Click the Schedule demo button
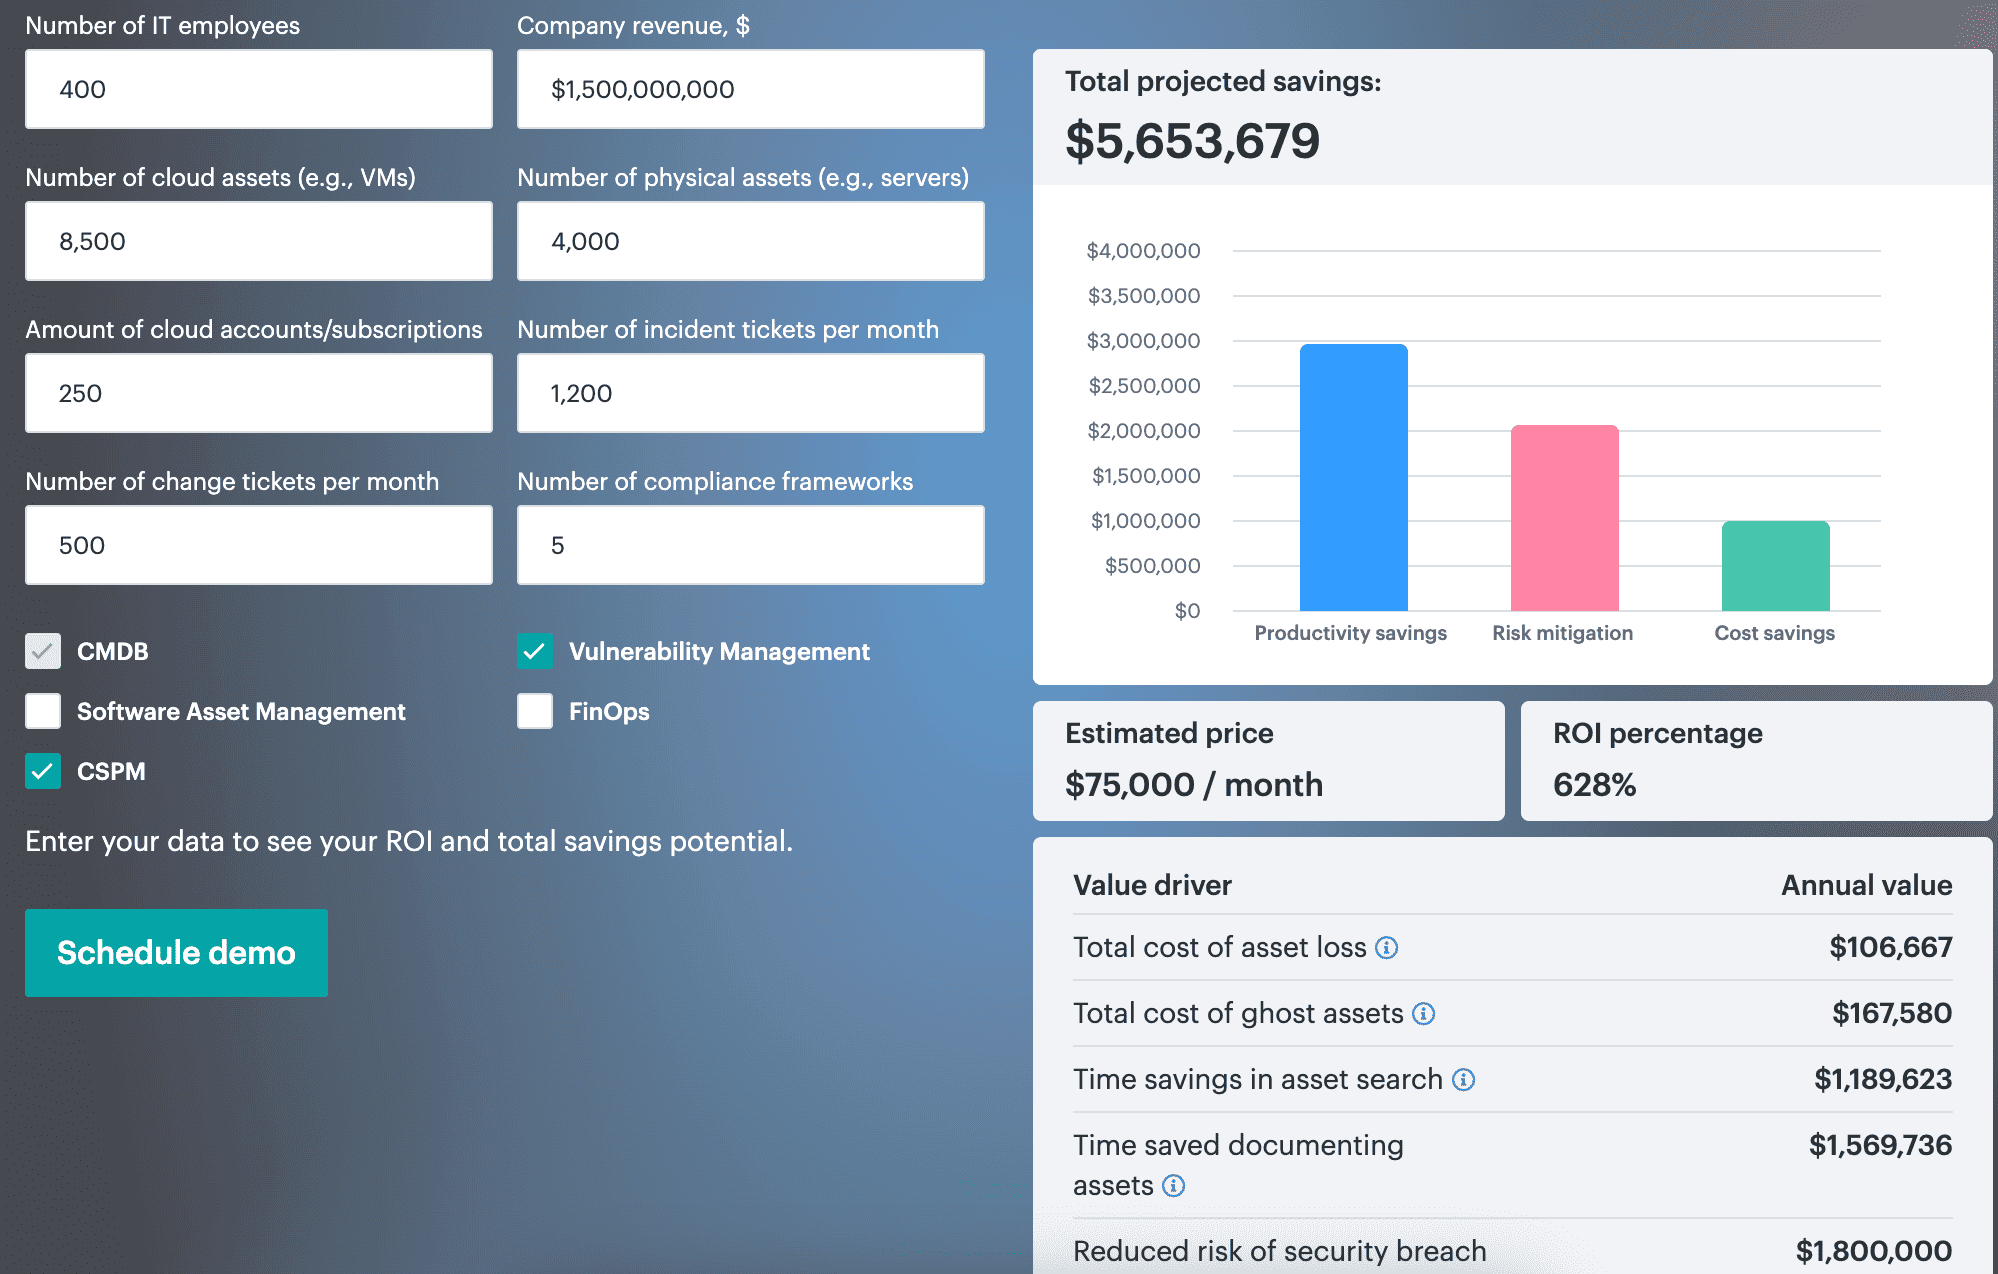Viewport: 1998px width, 1274px height. tap(176, 952)
